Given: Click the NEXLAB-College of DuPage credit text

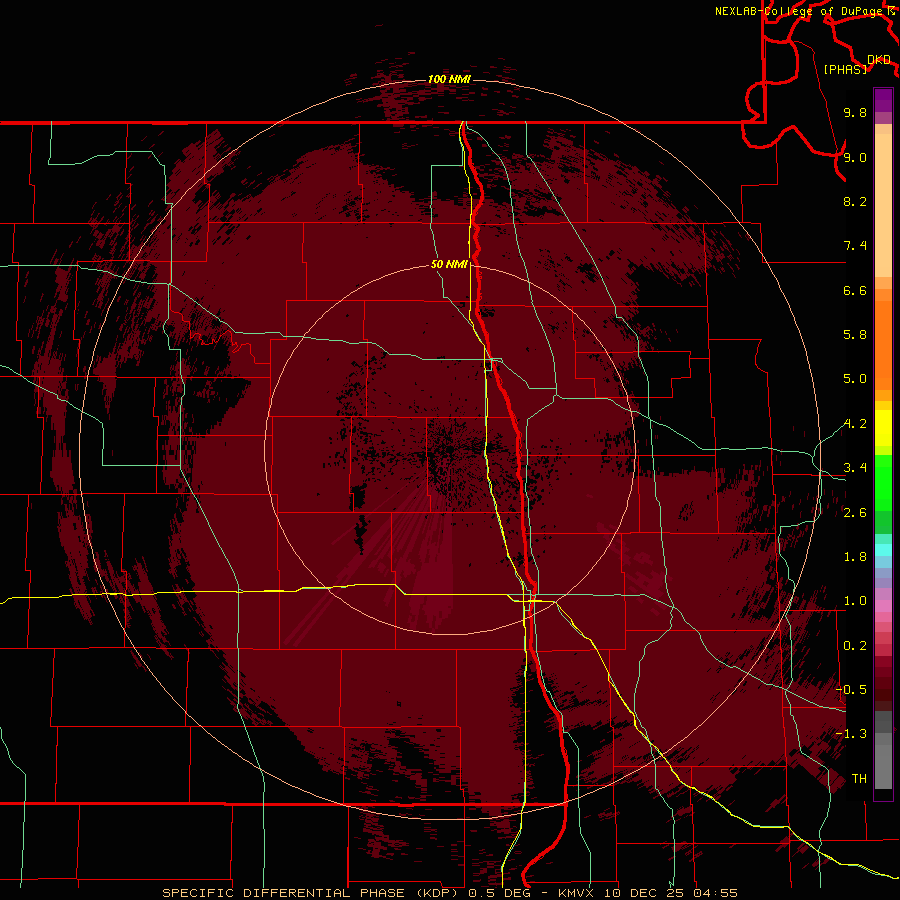Looking at the screenshot, I should pos(798,11).
